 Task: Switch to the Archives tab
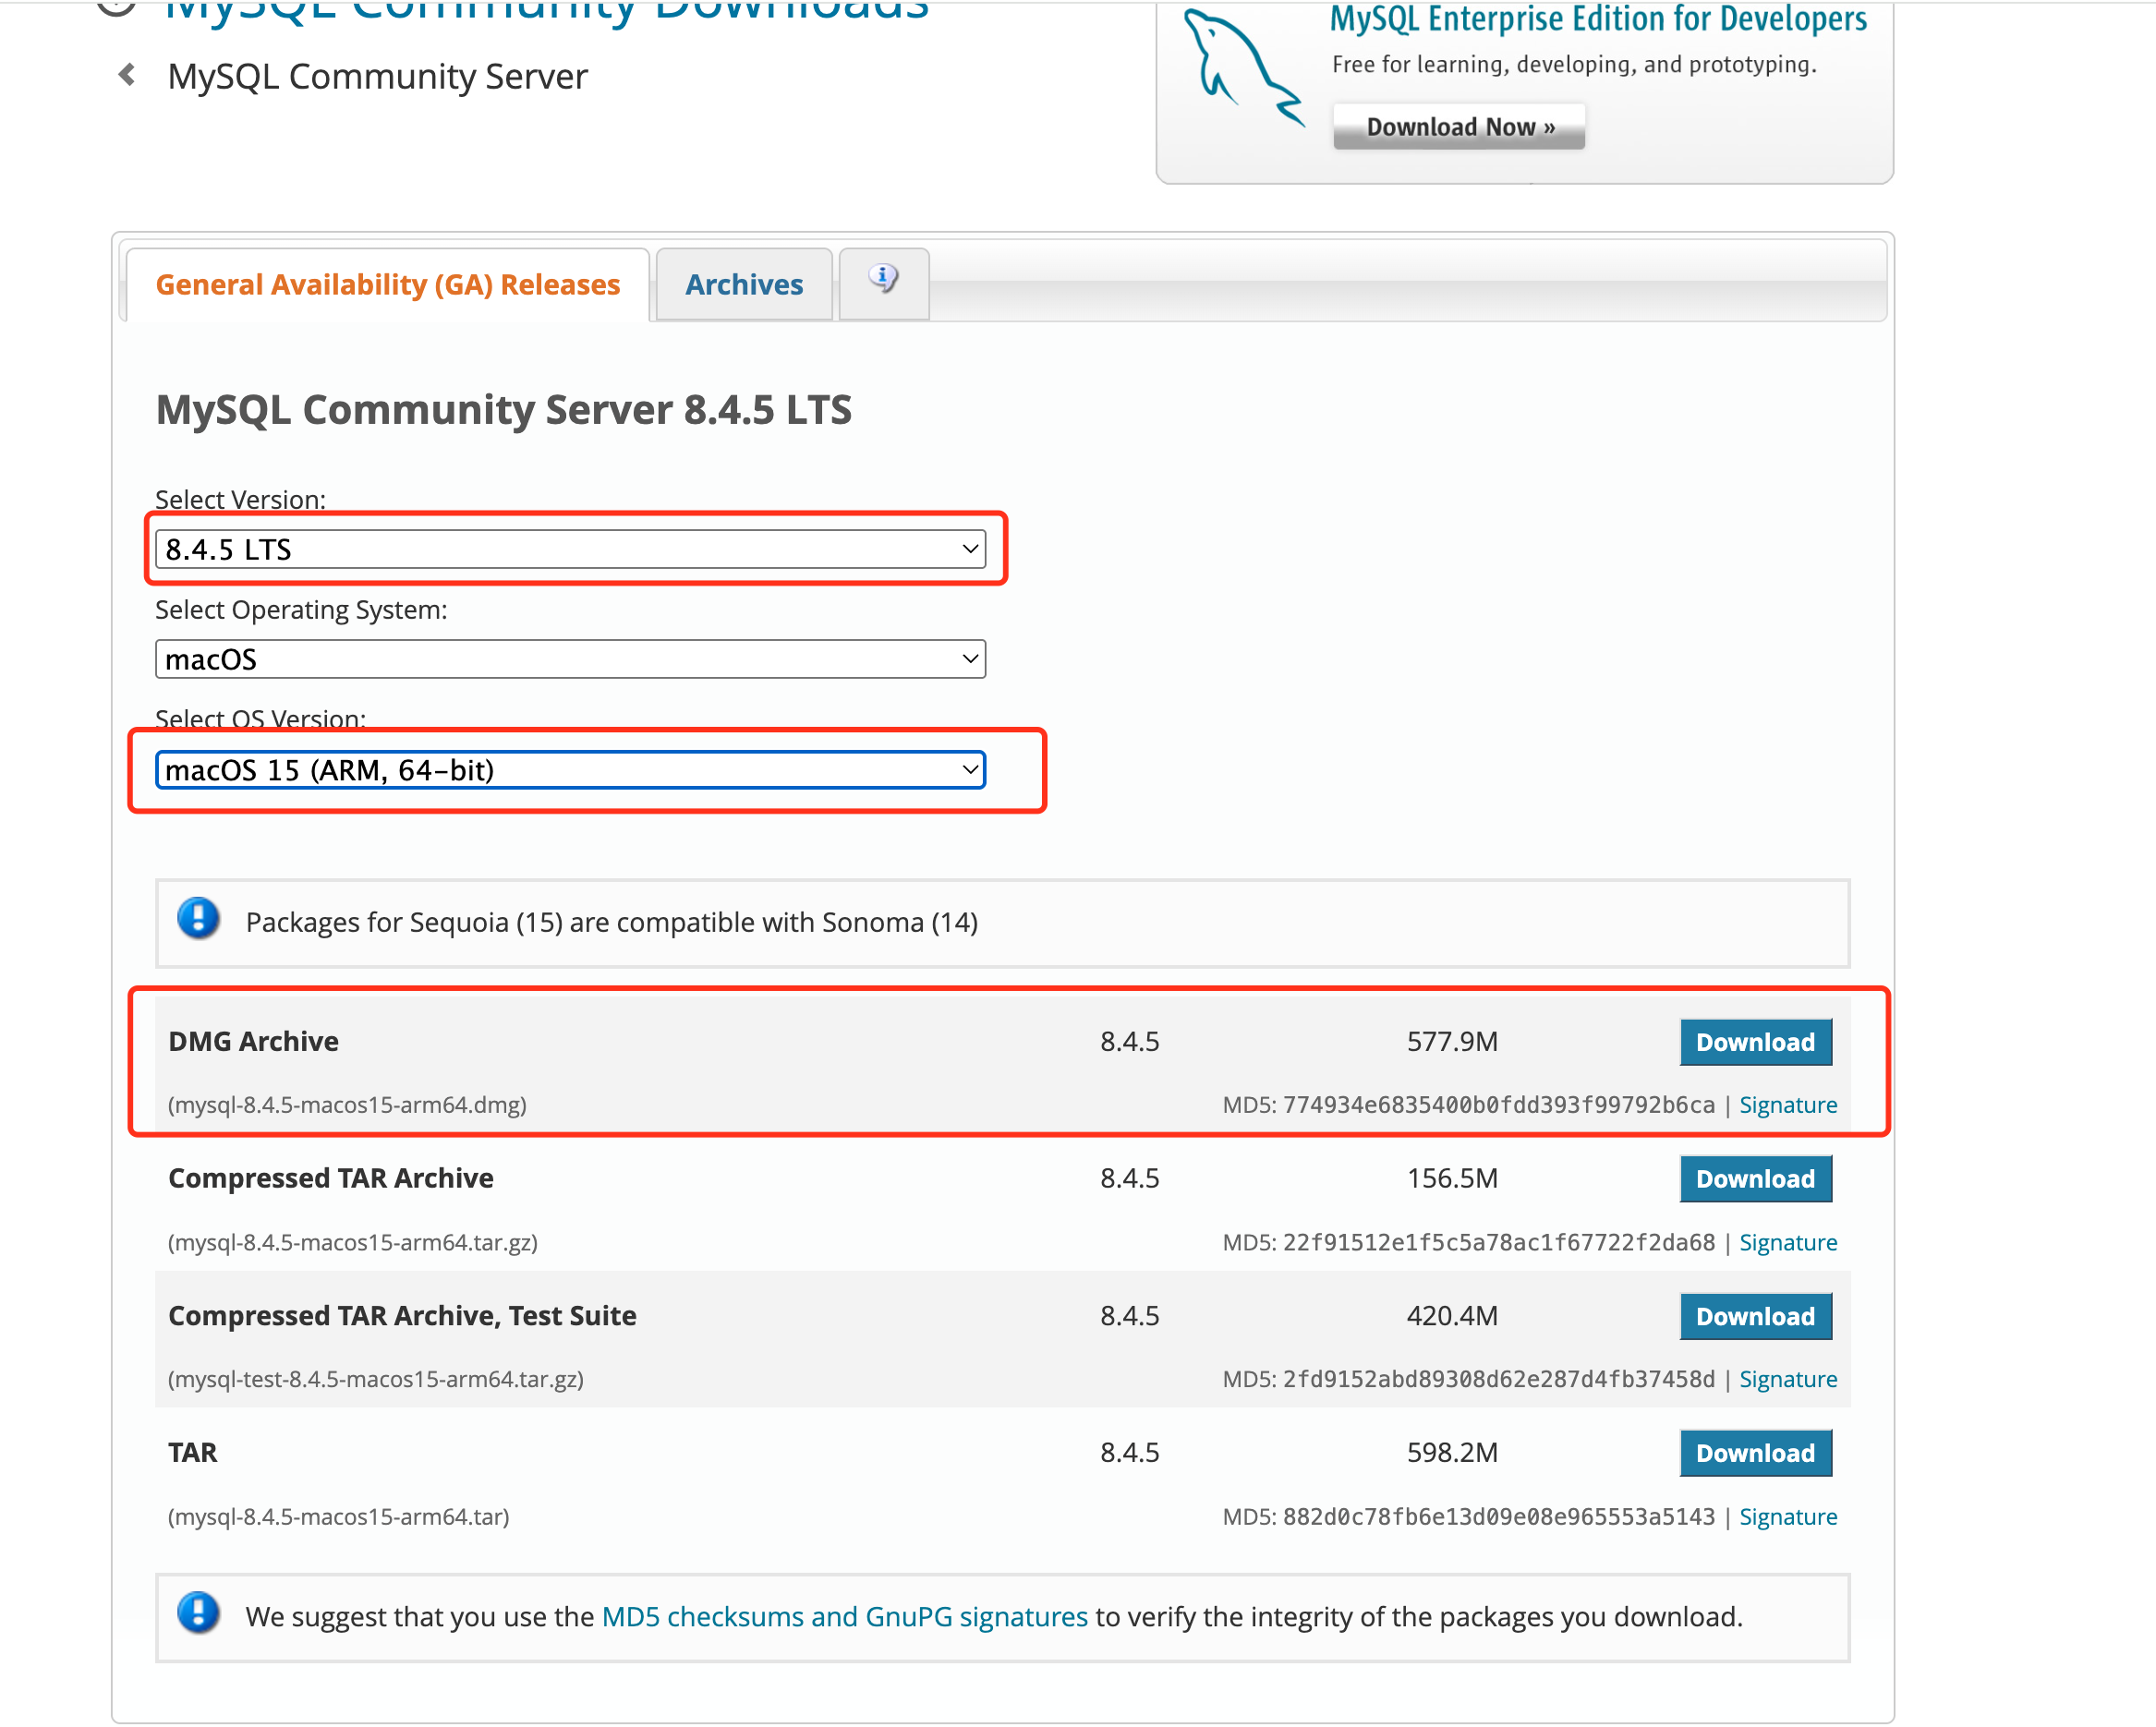click(744, 285)
